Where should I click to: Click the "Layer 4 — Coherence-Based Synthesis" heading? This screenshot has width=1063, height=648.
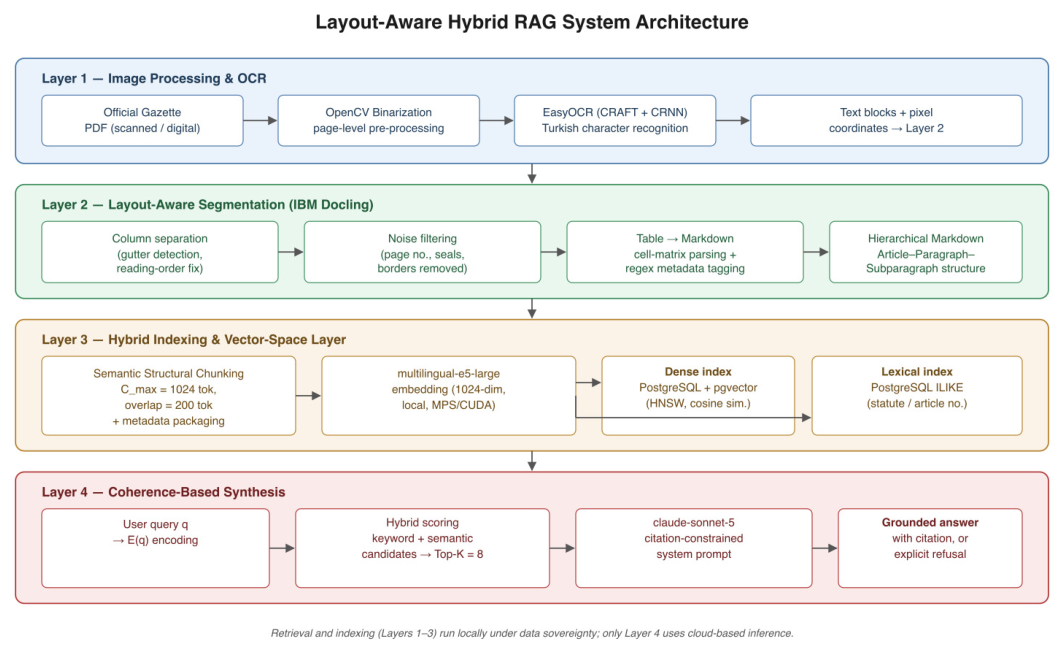click(163, 492)
